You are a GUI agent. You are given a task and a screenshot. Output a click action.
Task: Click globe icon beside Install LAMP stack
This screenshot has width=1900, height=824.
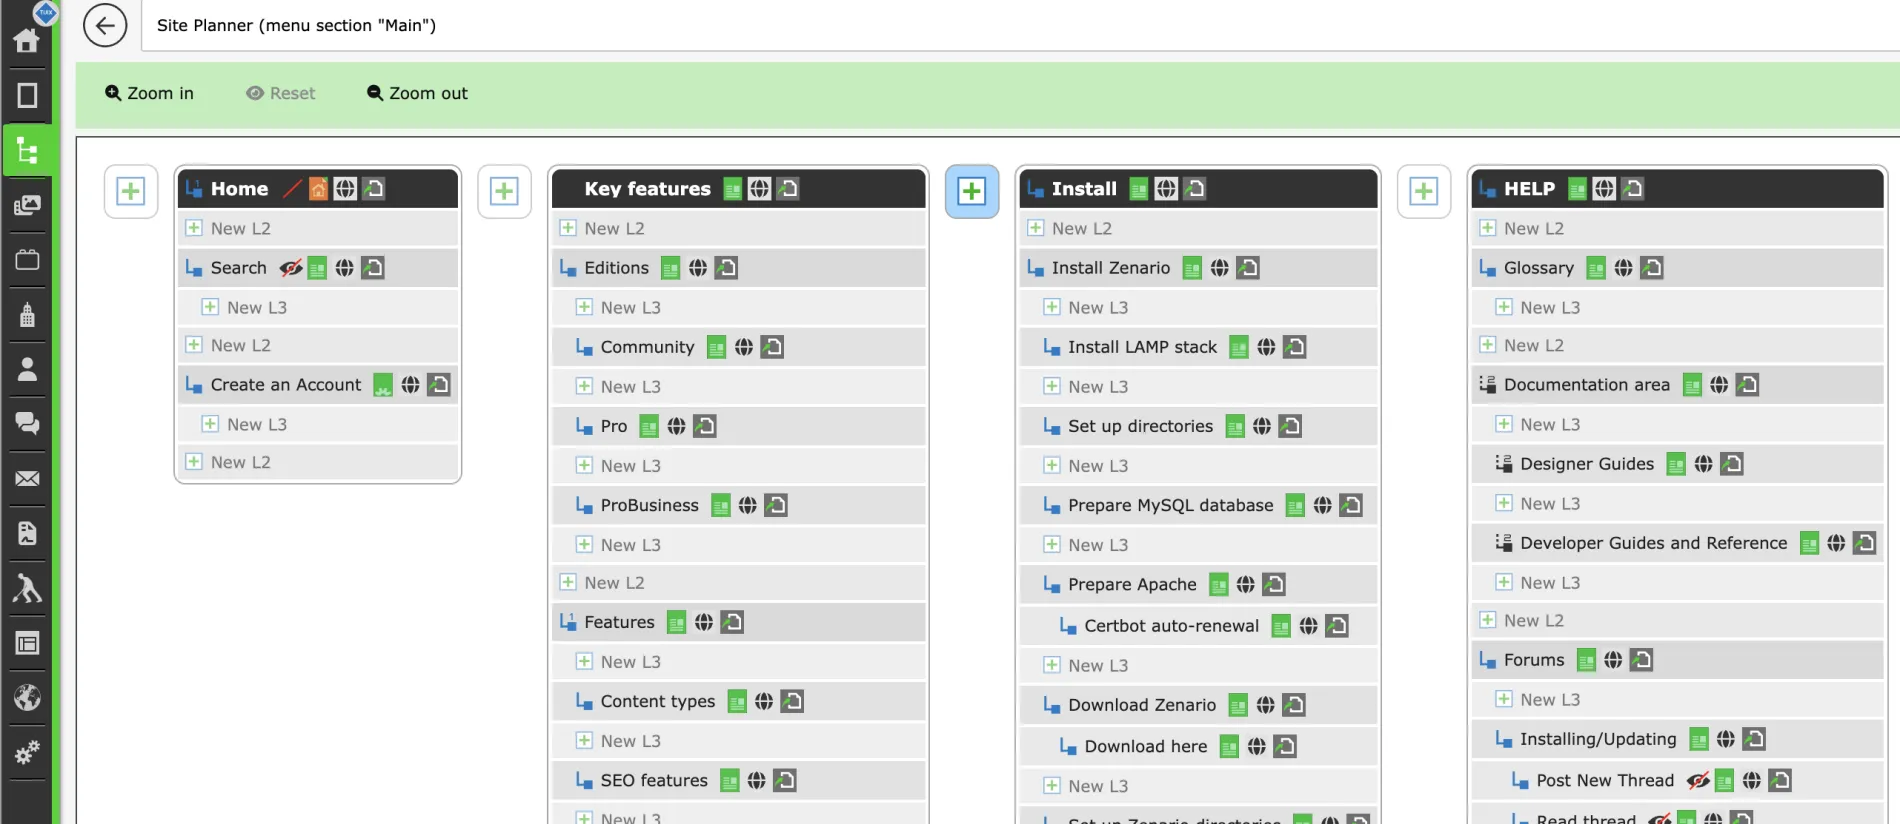tap(1266, 347)
